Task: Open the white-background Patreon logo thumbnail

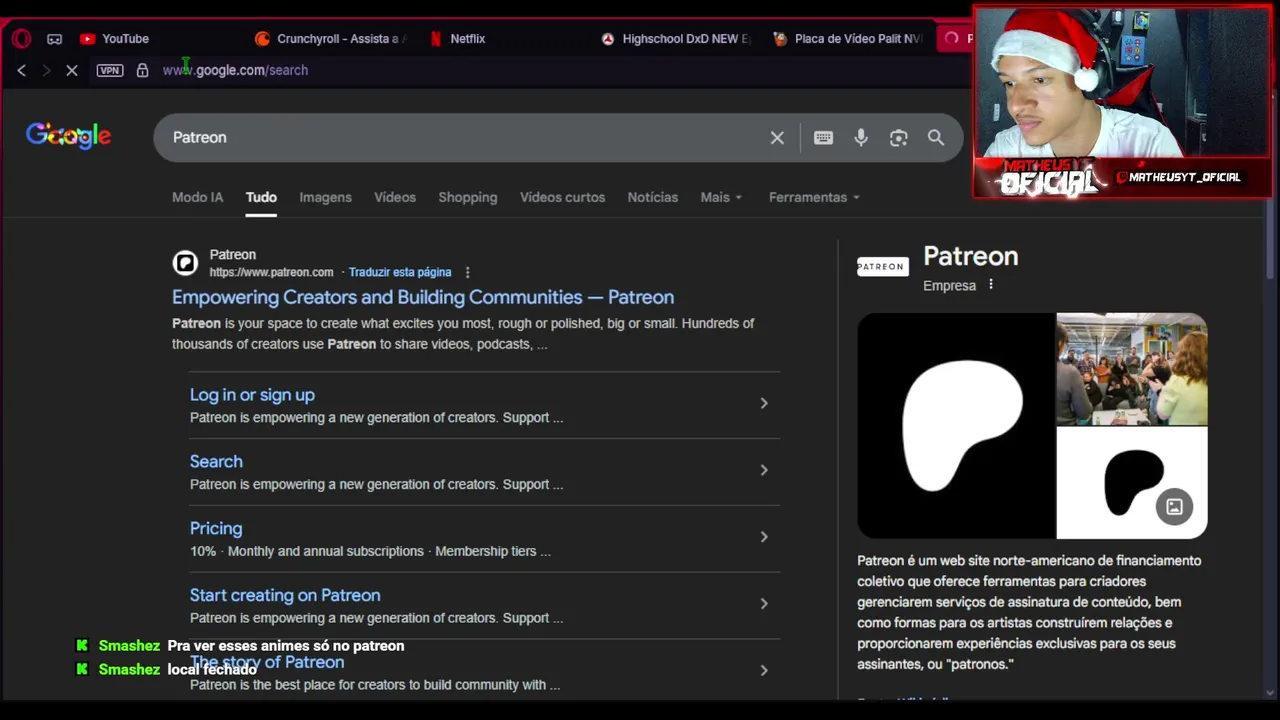Action: point(1132,483)
